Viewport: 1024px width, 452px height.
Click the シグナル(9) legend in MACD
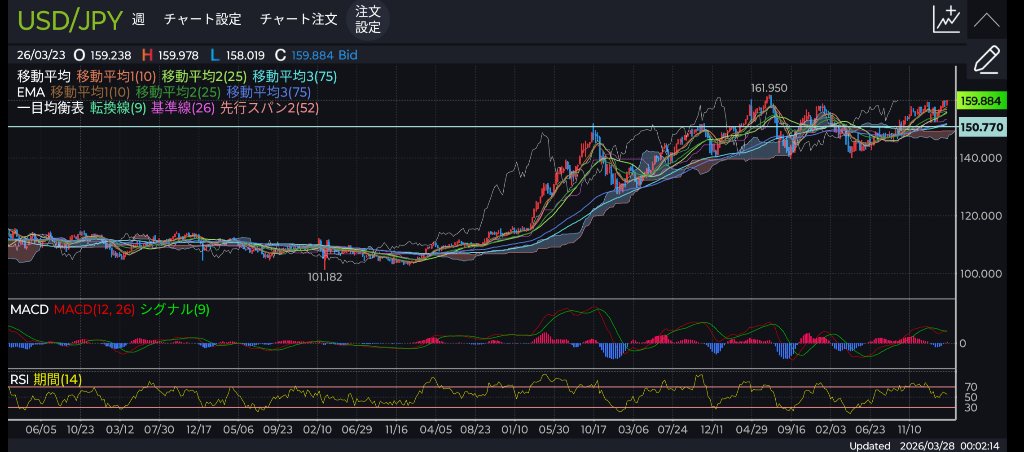175,311
